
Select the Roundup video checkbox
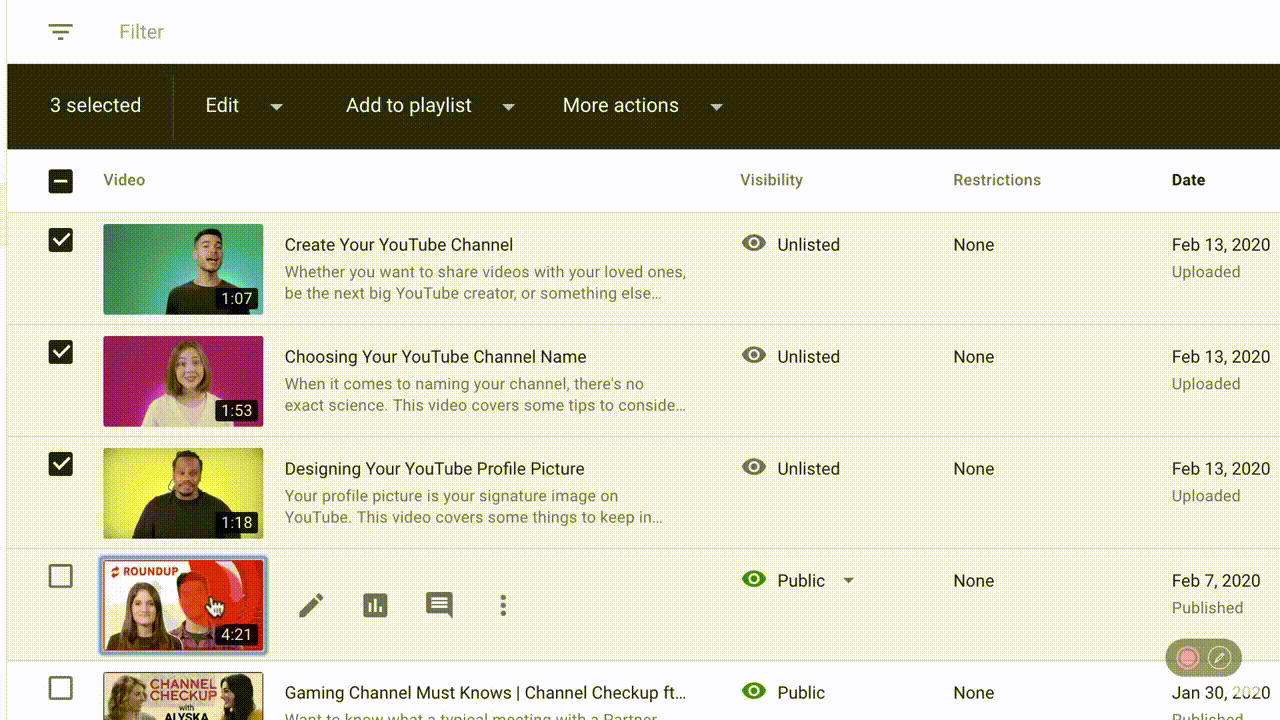pos(61,576)
